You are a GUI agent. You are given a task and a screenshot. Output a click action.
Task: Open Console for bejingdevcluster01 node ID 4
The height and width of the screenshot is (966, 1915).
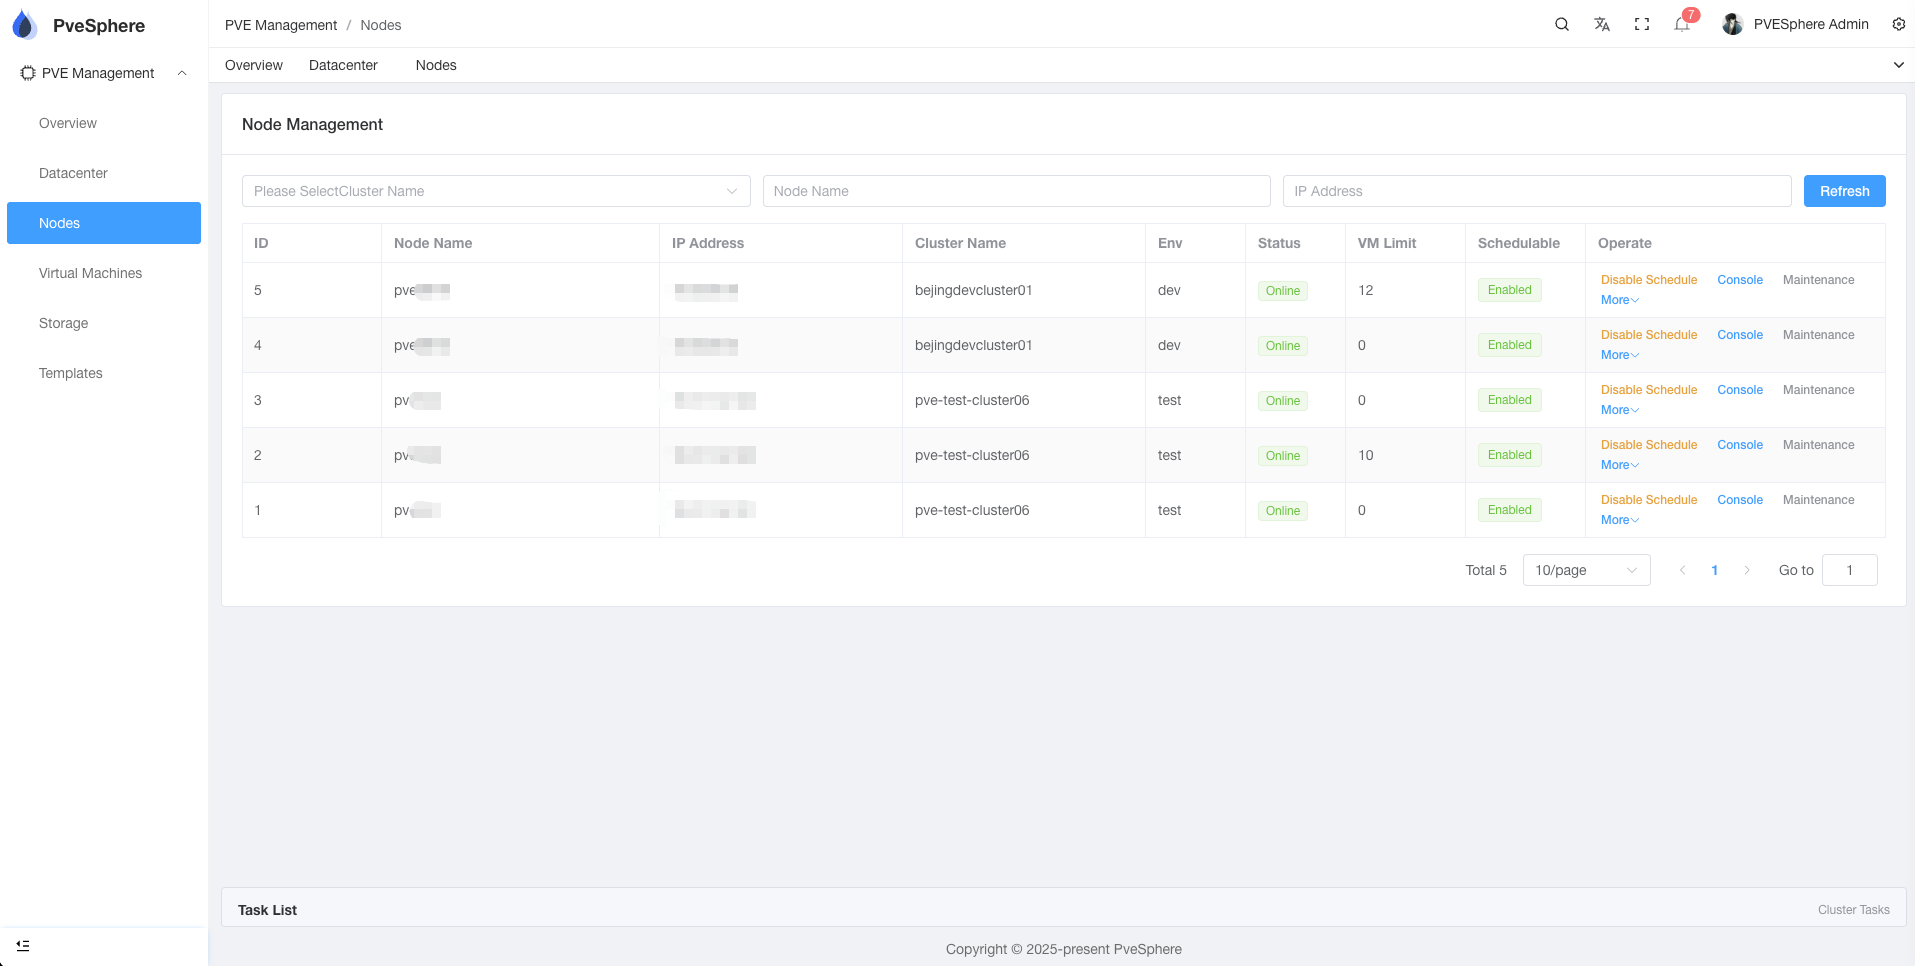point(1739,334)
